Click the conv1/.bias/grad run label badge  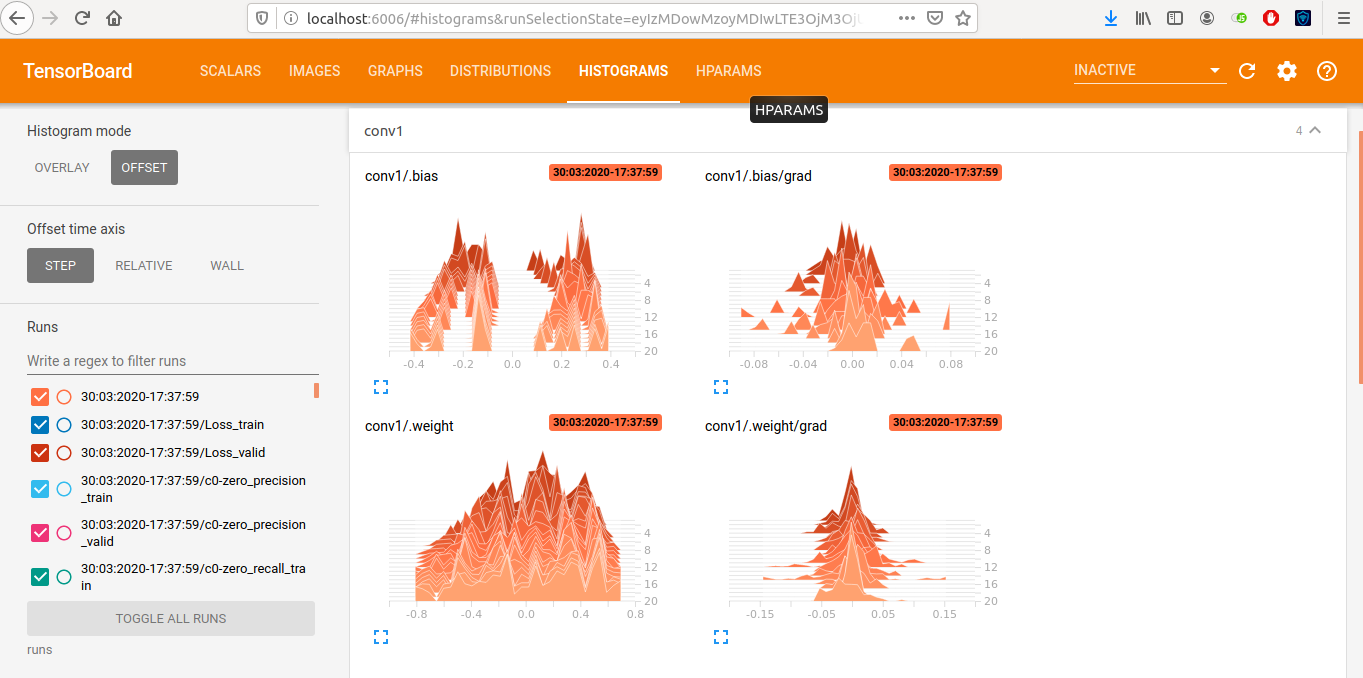(x=945, y=172)
